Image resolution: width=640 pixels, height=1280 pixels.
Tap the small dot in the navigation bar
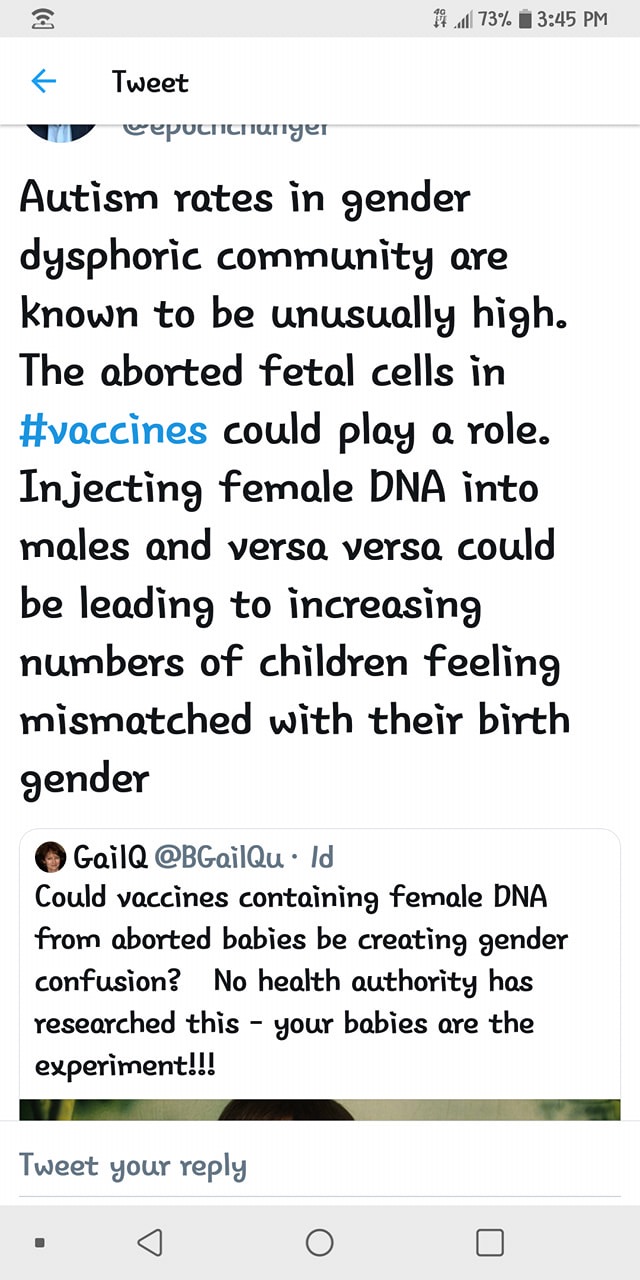tap(39, 1243)
